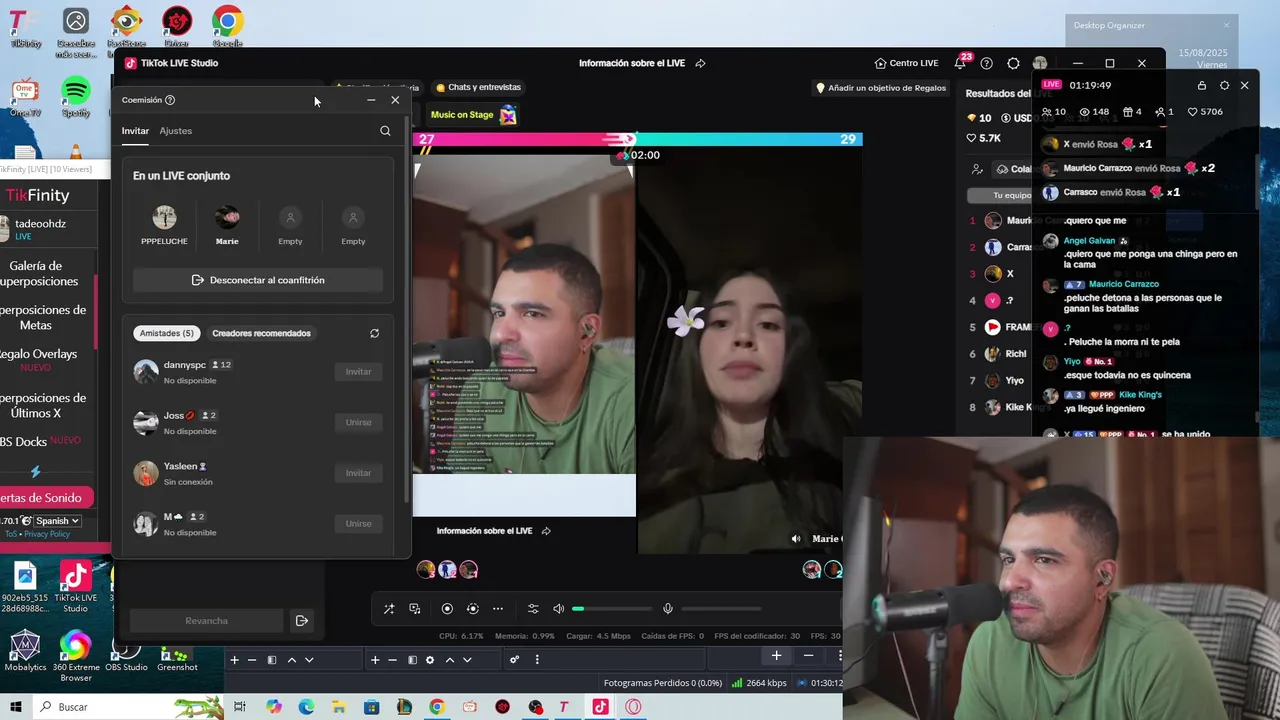
Task: Open OBS audio mixer three-dots menu
Action: 537,660
